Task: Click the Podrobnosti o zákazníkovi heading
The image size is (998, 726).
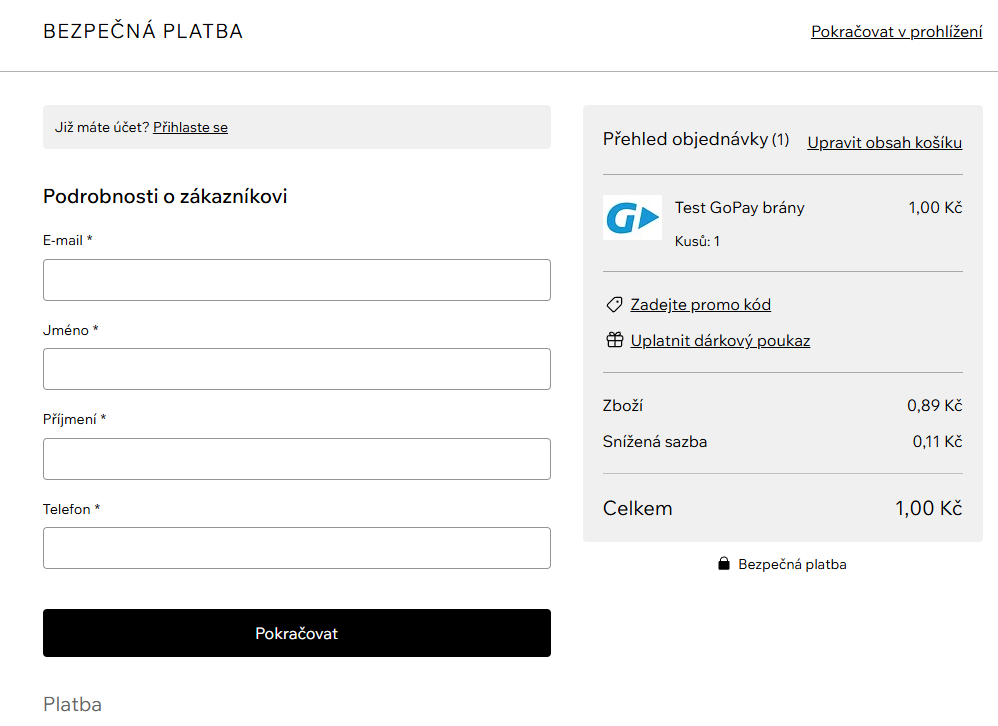Action: (165, 196)
